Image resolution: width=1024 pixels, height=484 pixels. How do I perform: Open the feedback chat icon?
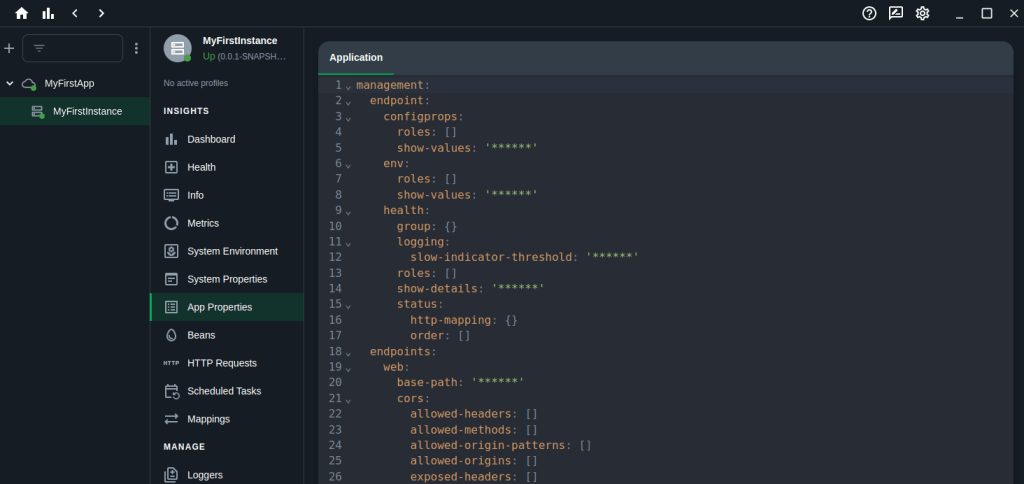pos(896,13)
